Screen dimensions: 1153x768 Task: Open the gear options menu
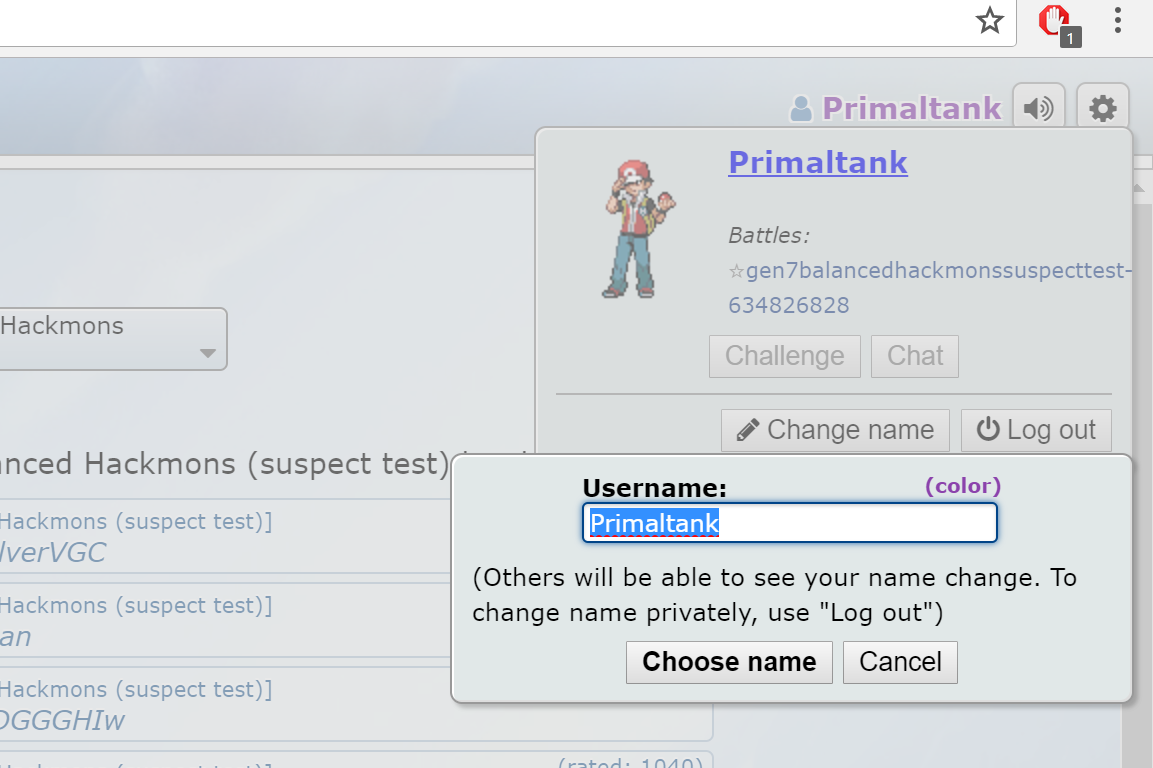1102,108
